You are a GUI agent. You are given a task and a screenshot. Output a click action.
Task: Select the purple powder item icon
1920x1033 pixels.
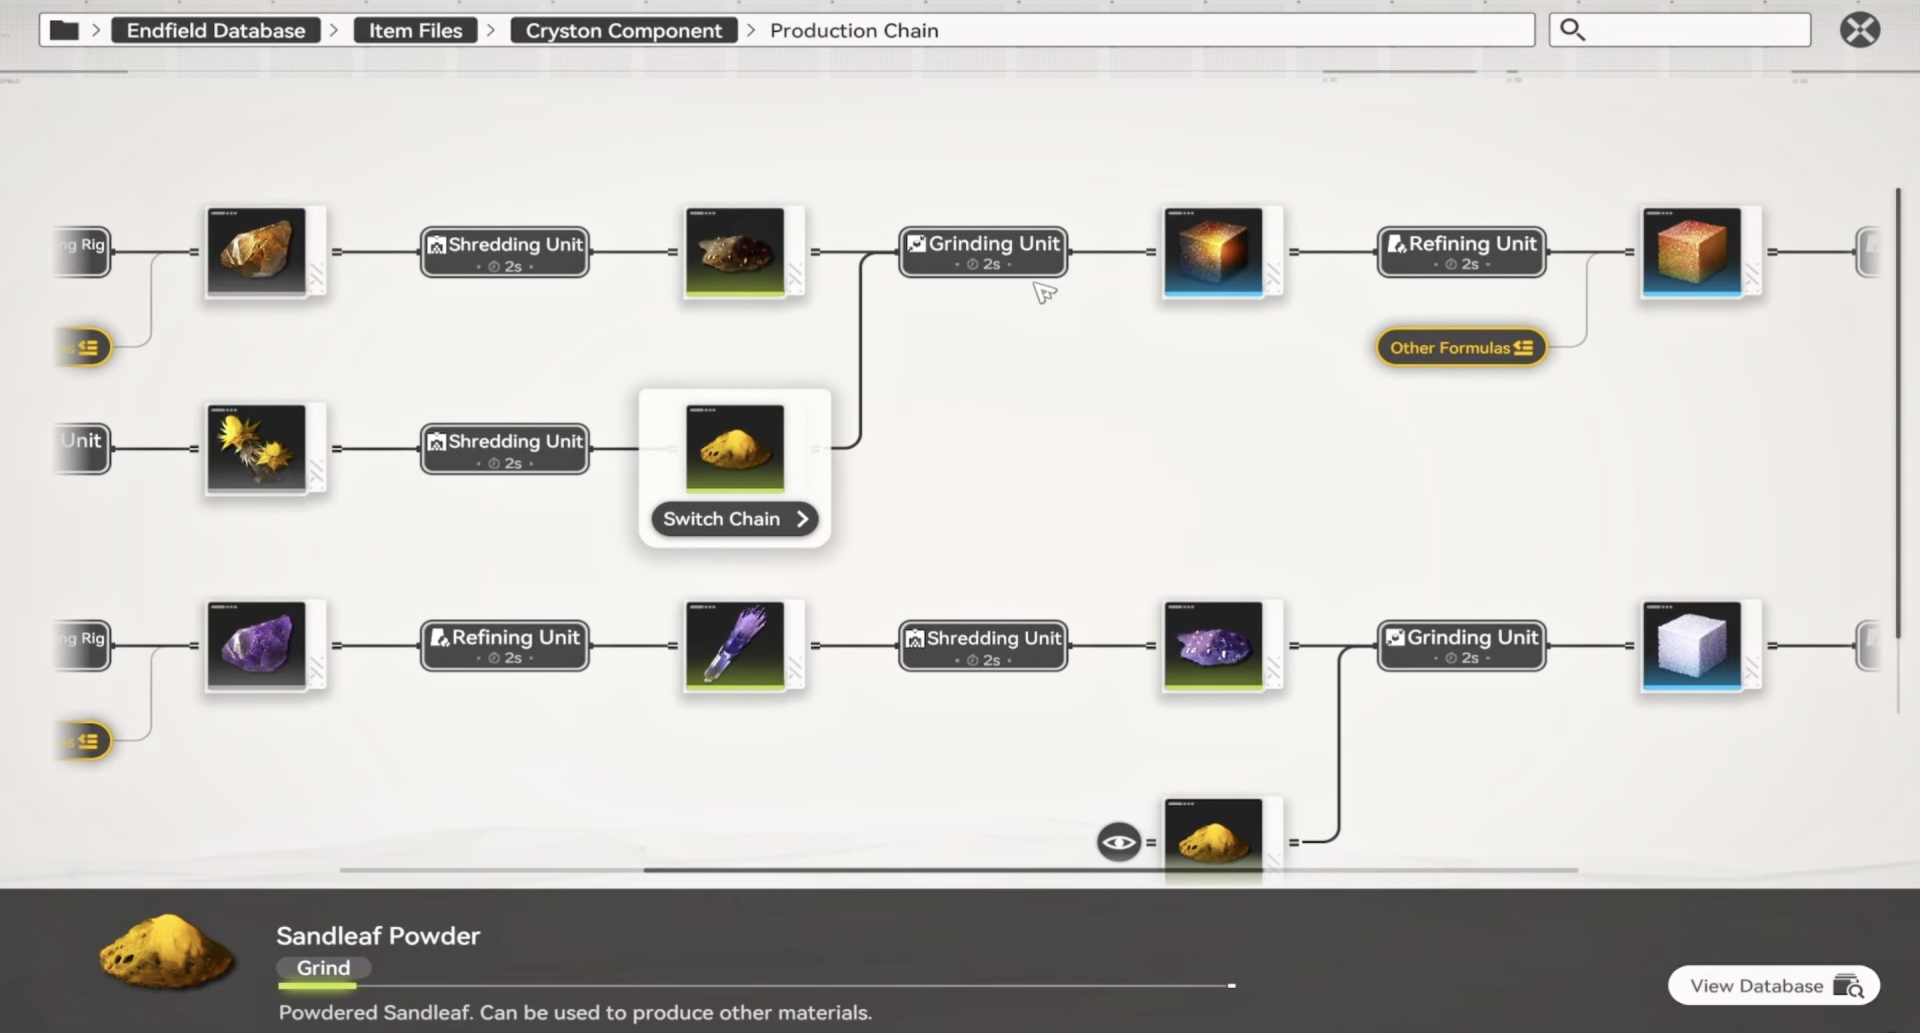point(1213,645)
